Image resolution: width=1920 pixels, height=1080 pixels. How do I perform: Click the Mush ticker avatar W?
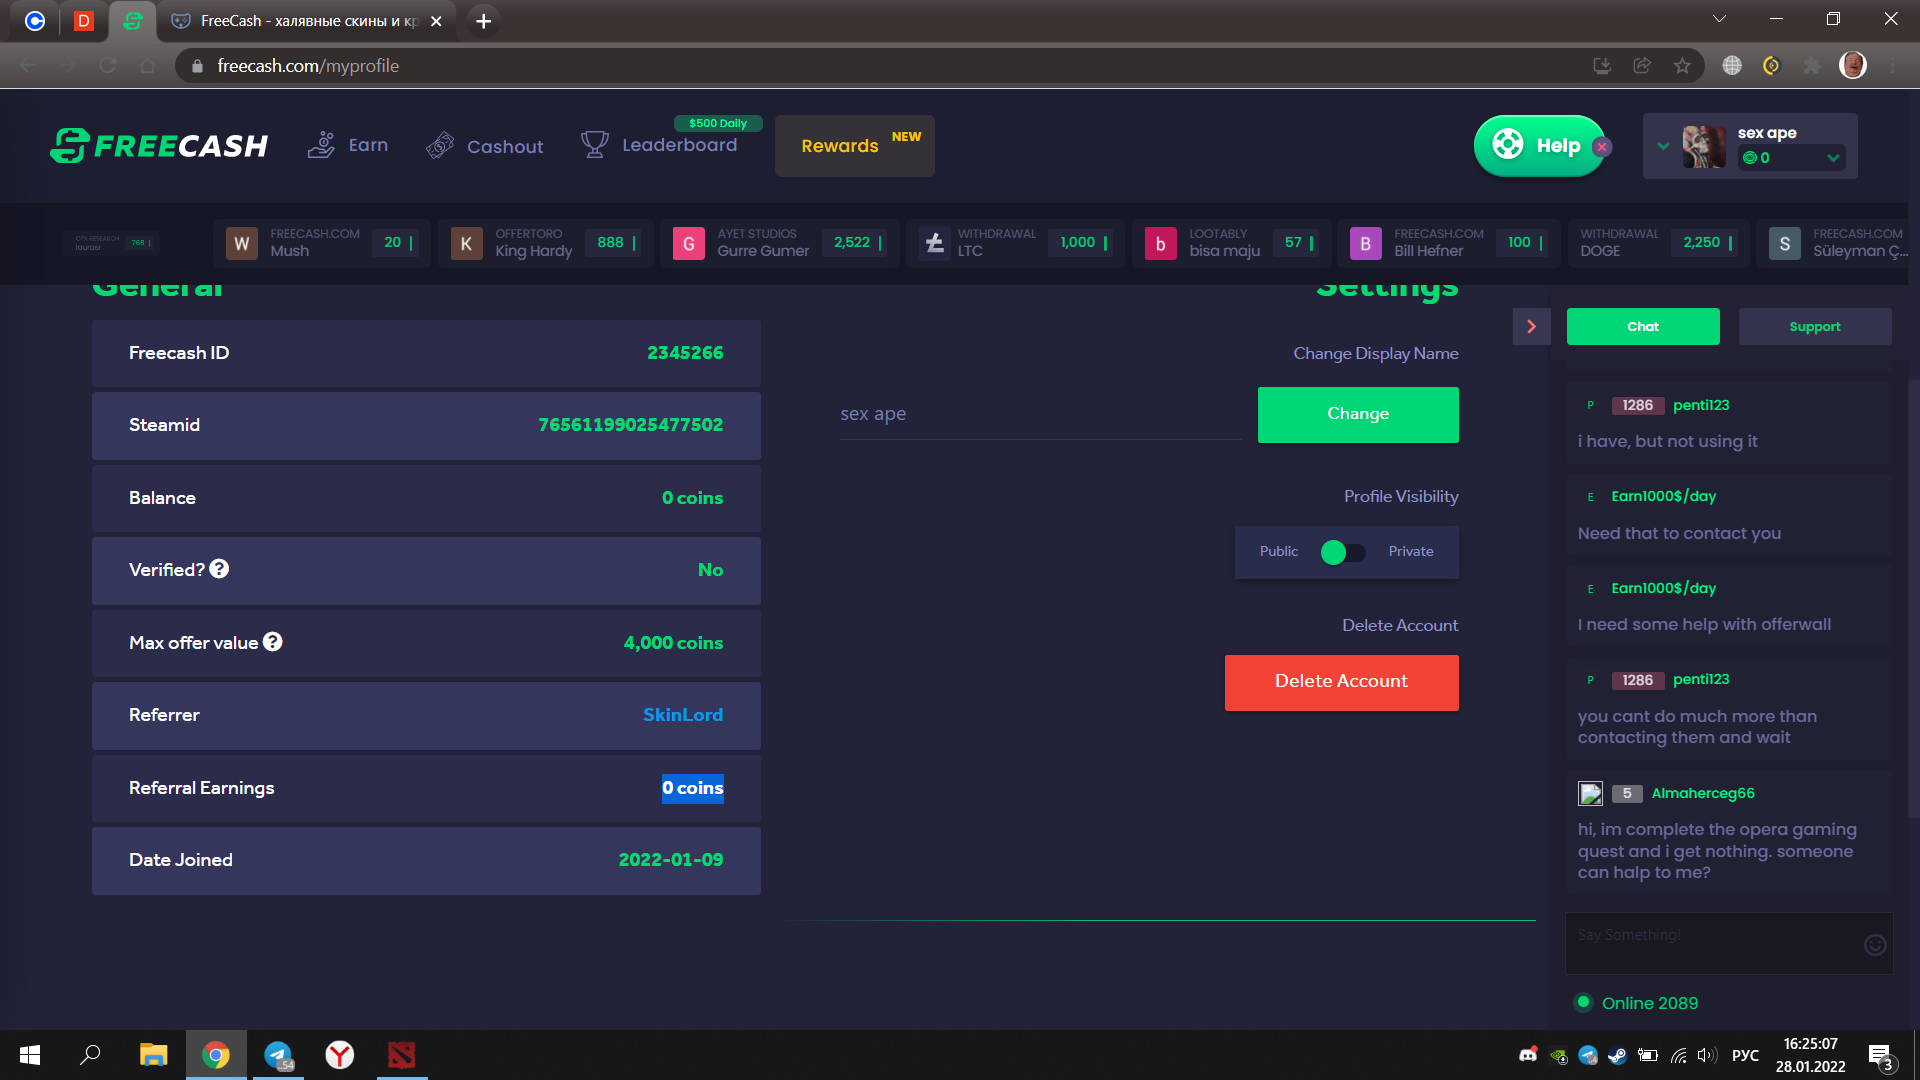coord(242,243)
